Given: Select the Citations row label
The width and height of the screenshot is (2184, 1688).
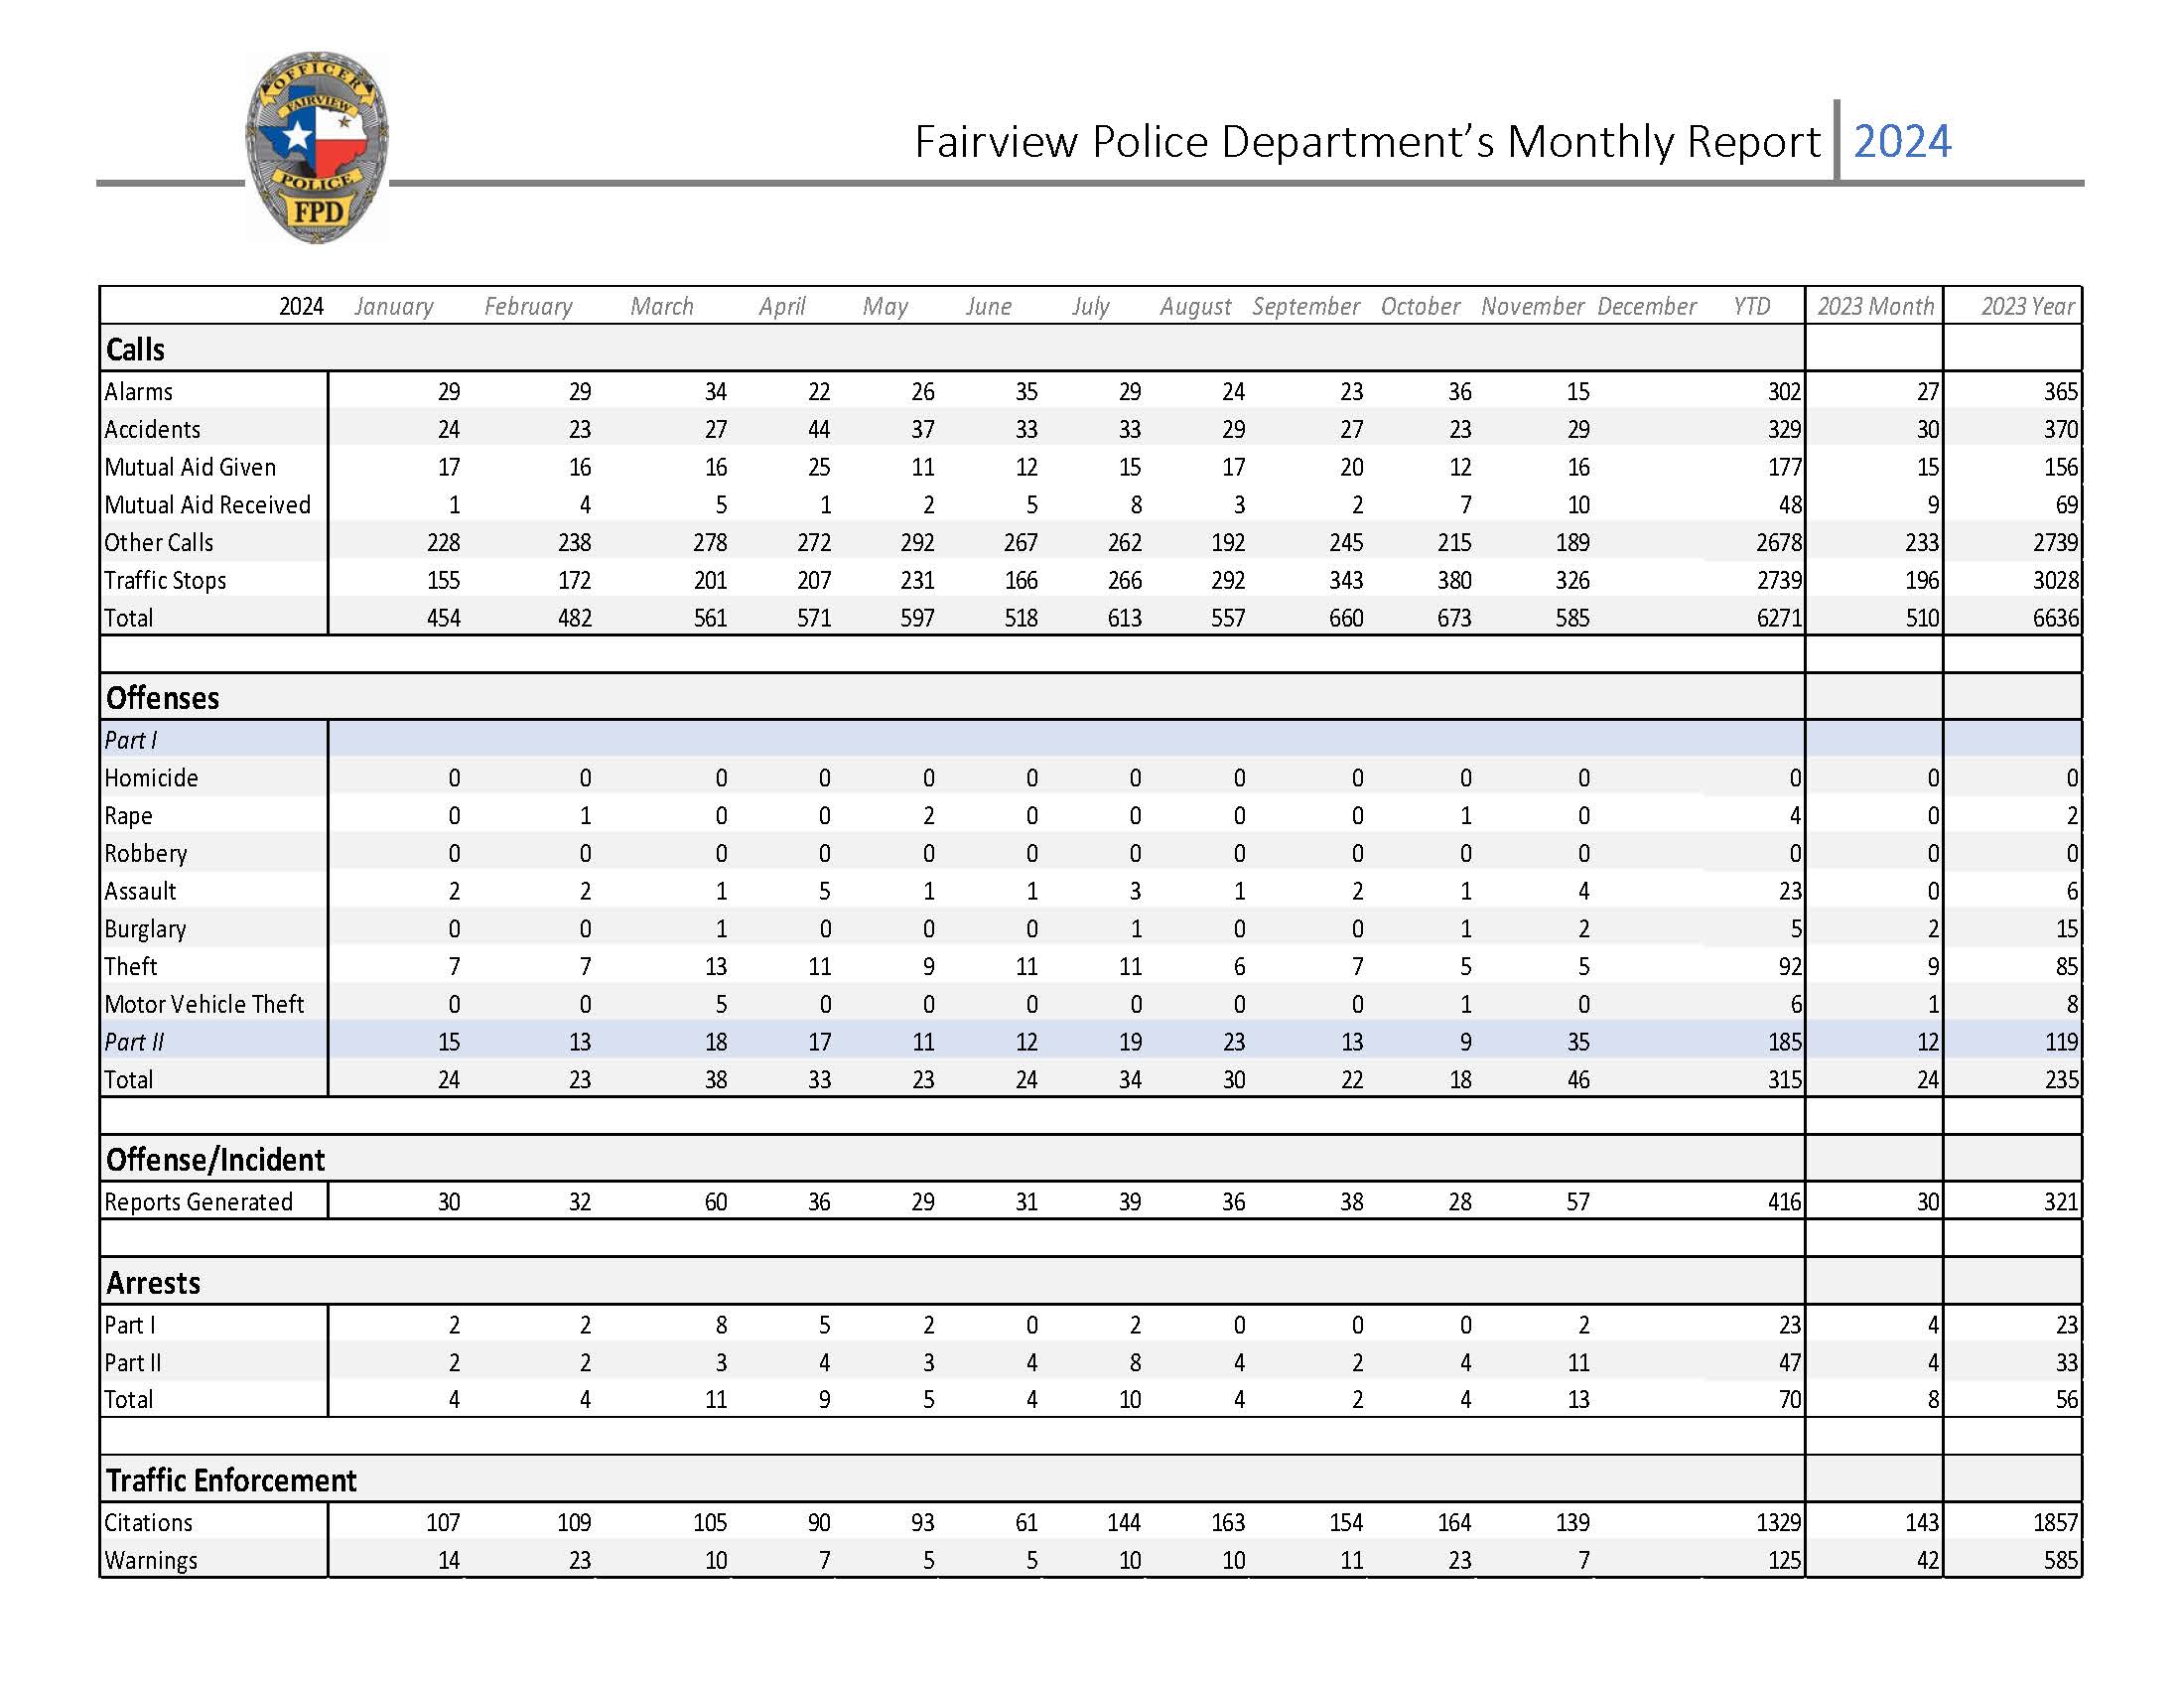Looking at the screenshot, I should 148,1523.
